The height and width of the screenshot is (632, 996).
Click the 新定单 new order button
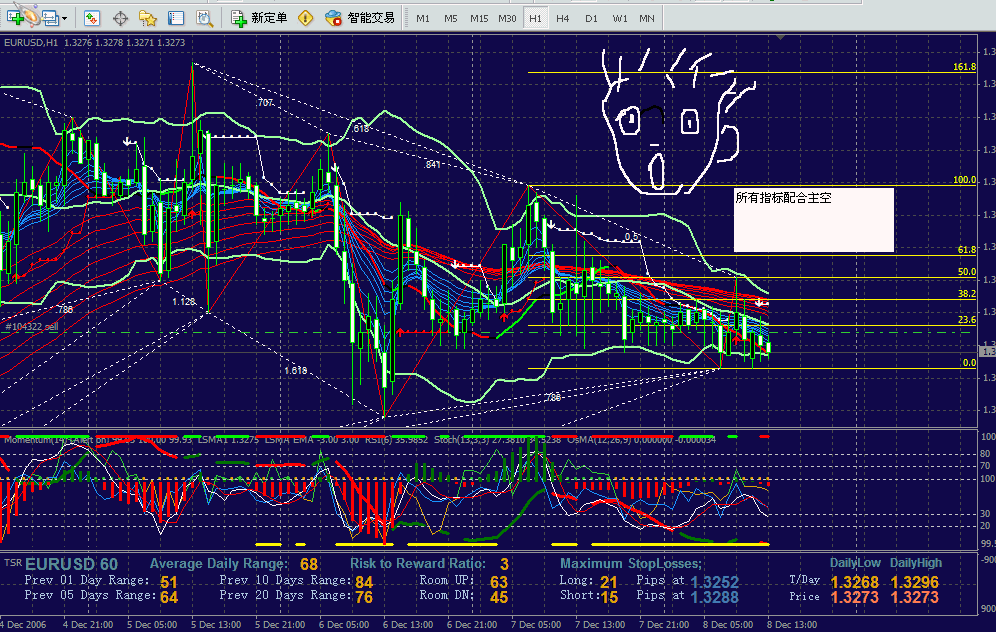click(x=259, y=18)
